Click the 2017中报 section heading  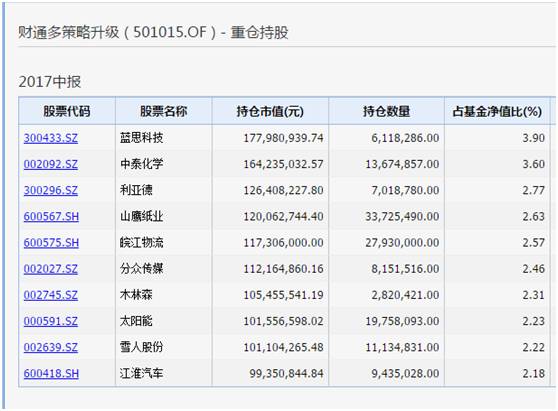50,82
